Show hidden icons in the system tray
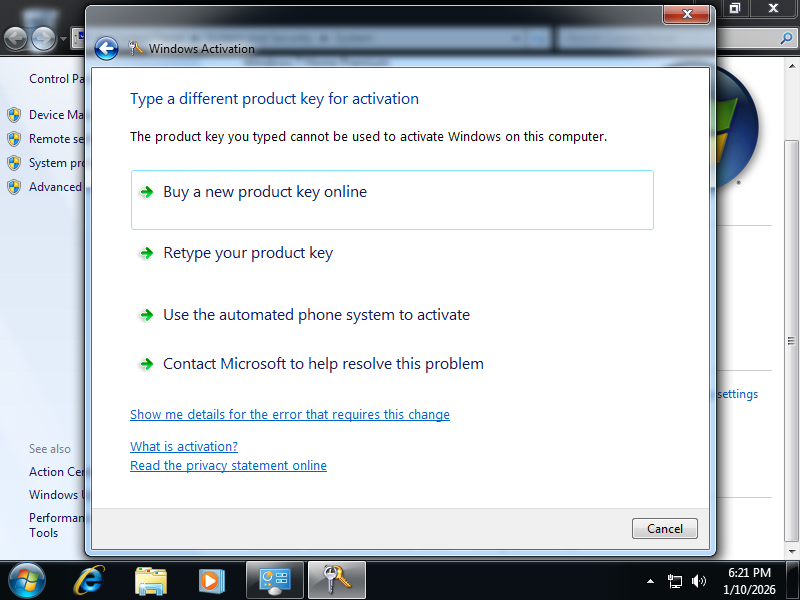This screenshot has width=800, height=600. [x=650, y=581]
